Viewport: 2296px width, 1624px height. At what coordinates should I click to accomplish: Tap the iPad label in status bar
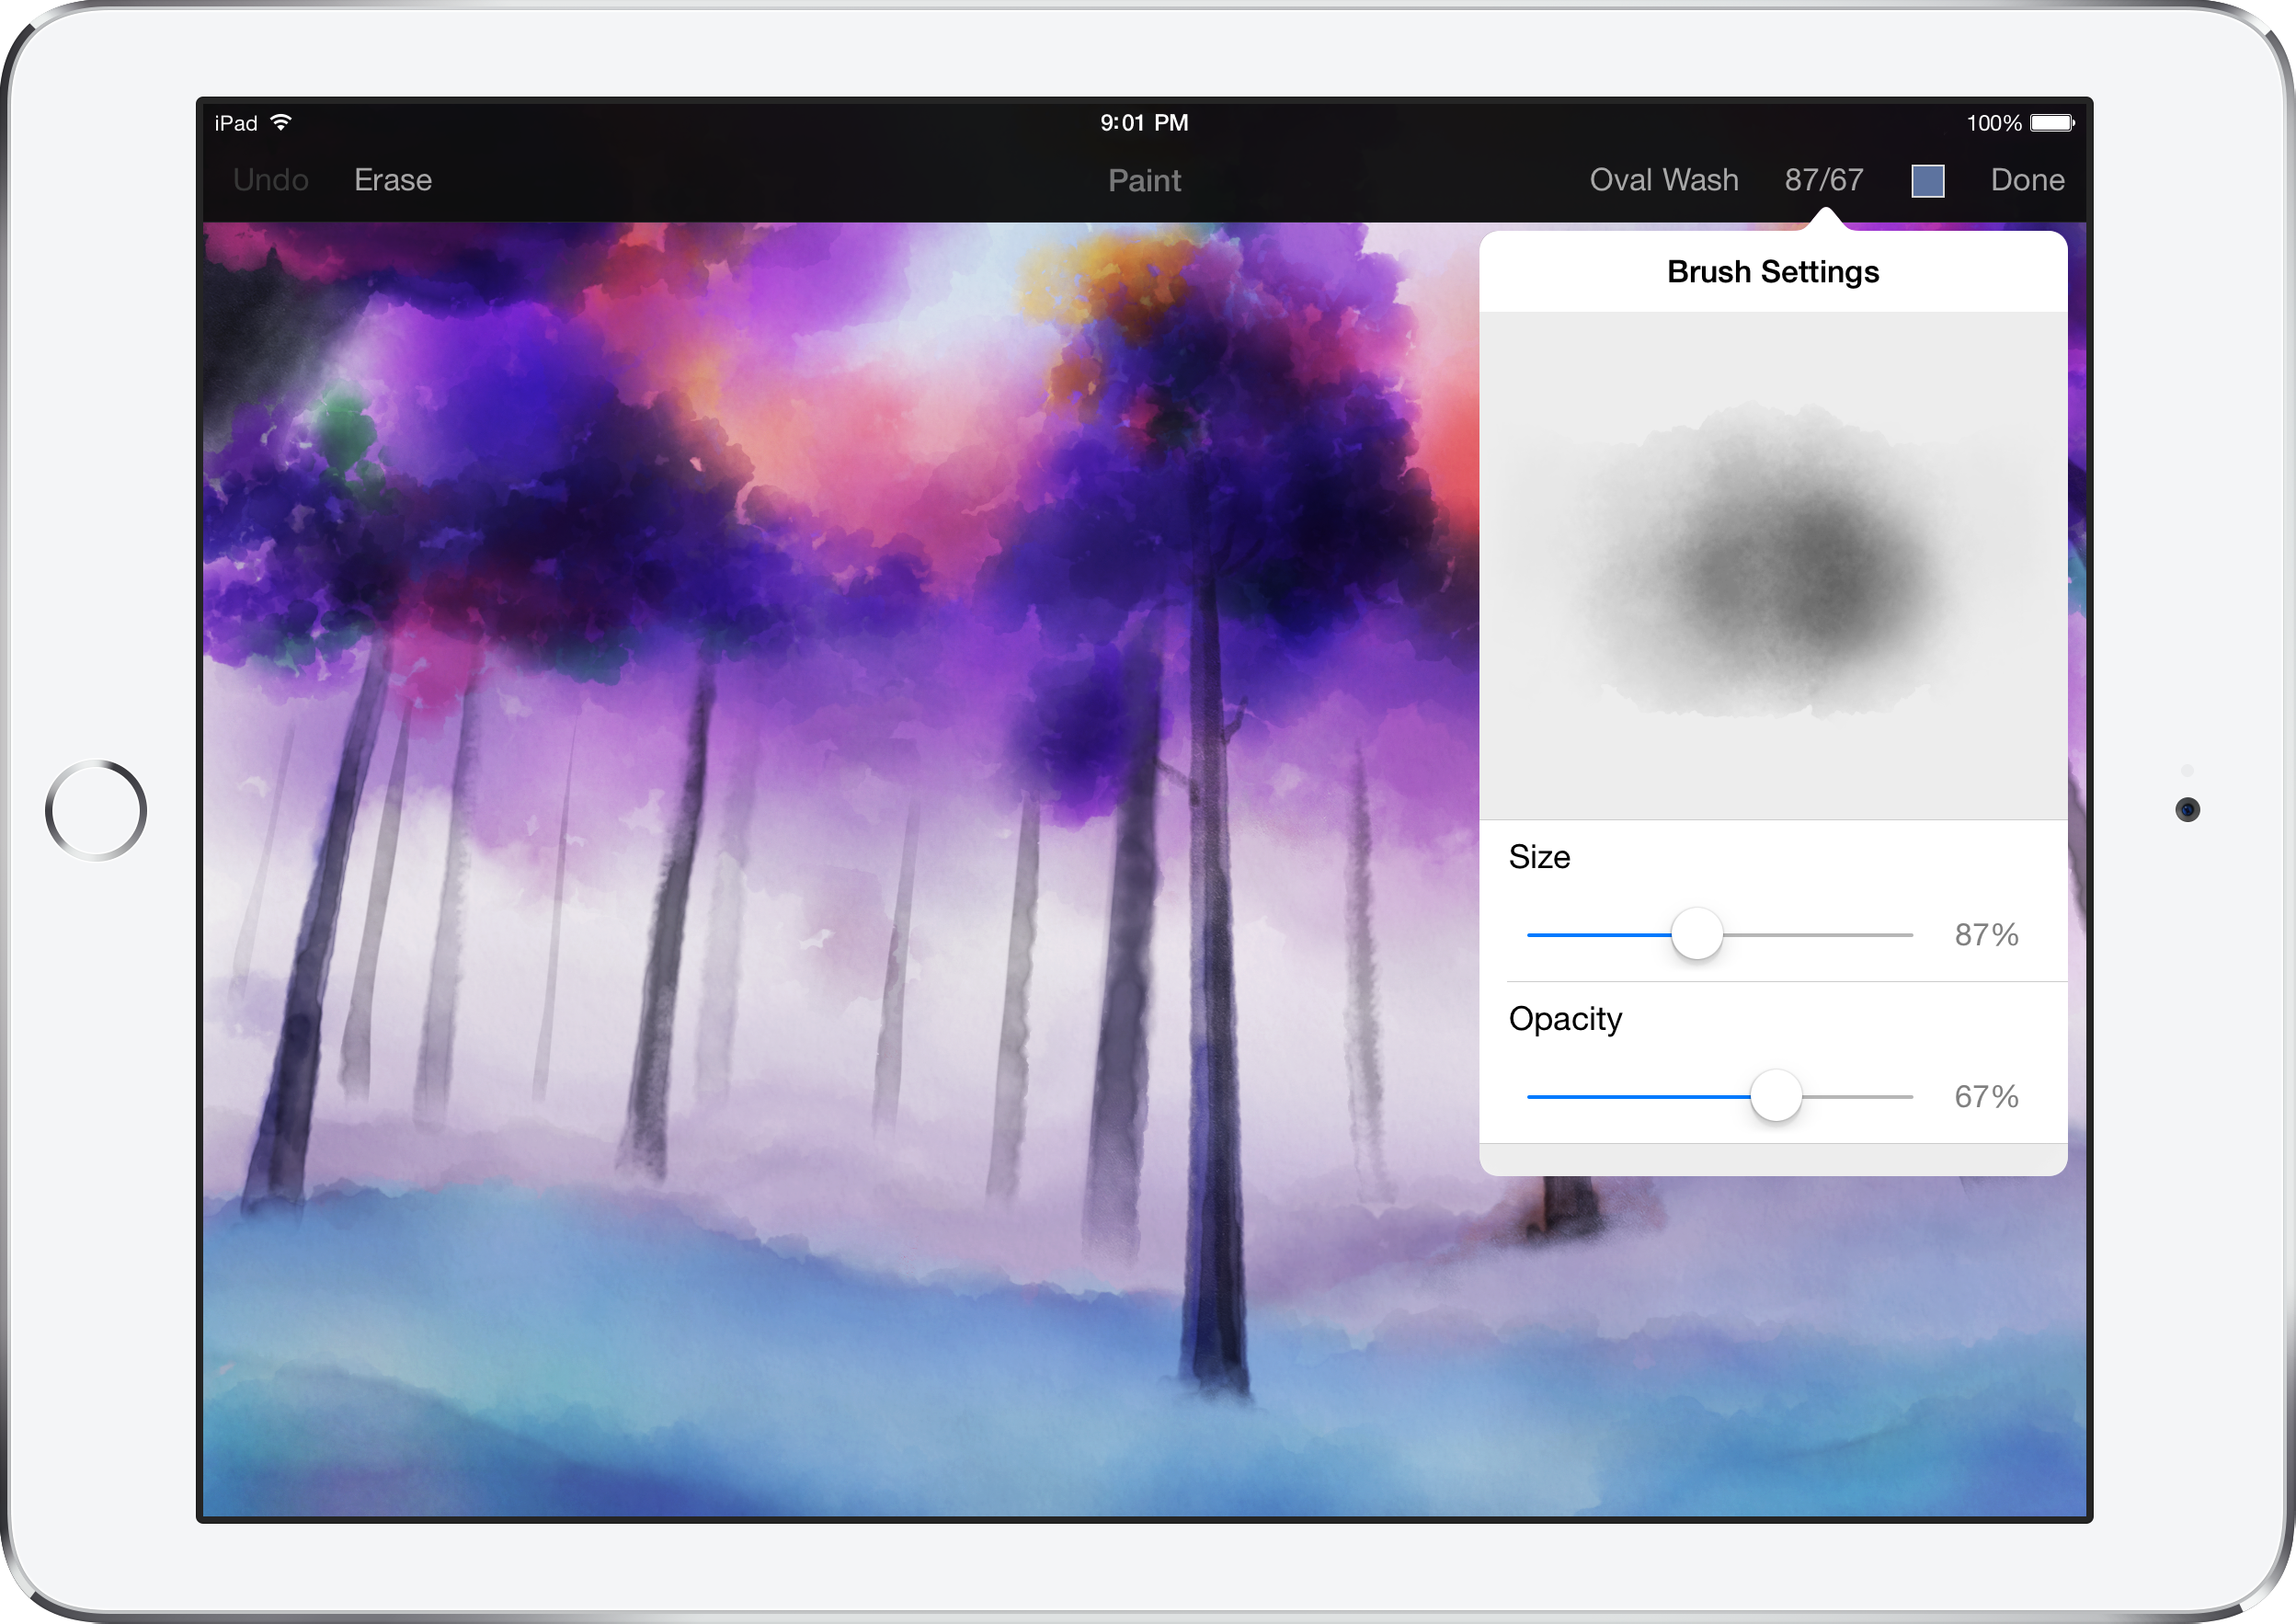point(236,121)
